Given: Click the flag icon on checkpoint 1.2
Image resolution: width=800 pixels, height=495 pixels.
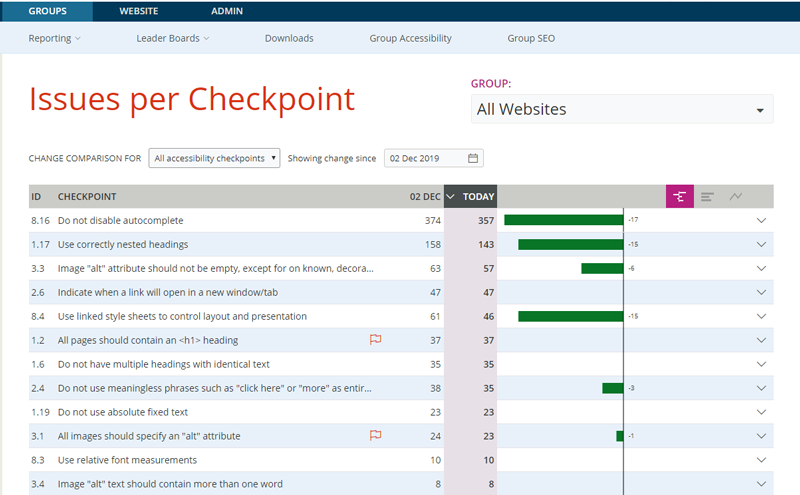Looking at the screenshot, I should pyautogui.click(x=376, y=340).
